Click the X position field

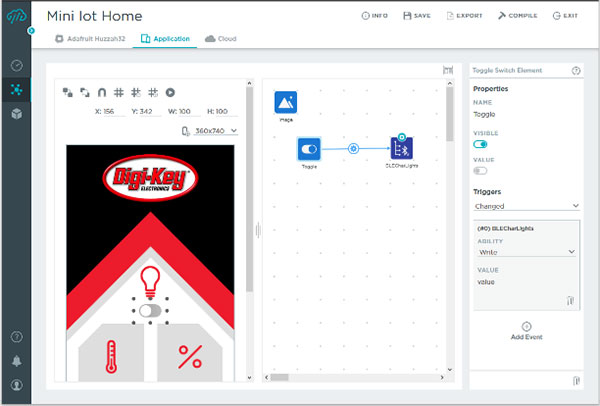click(109, 111)
